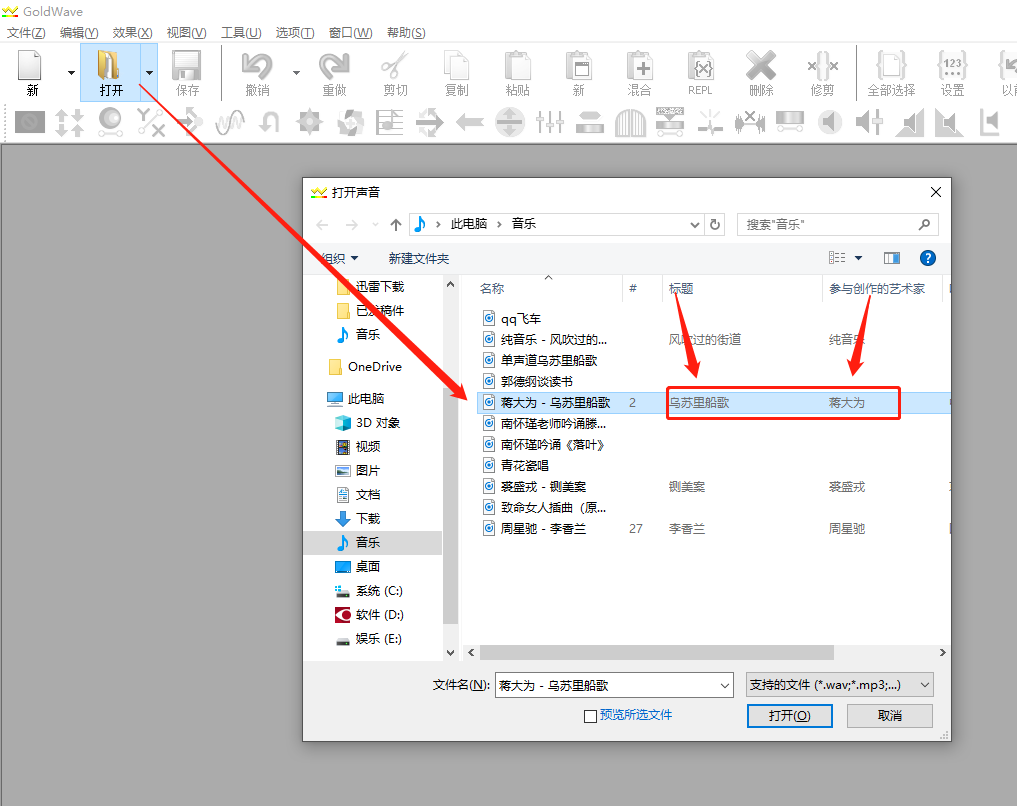Select the file 郭德纲谈读书
This screenshot has height=806, width=1017.
click(536, 381)
